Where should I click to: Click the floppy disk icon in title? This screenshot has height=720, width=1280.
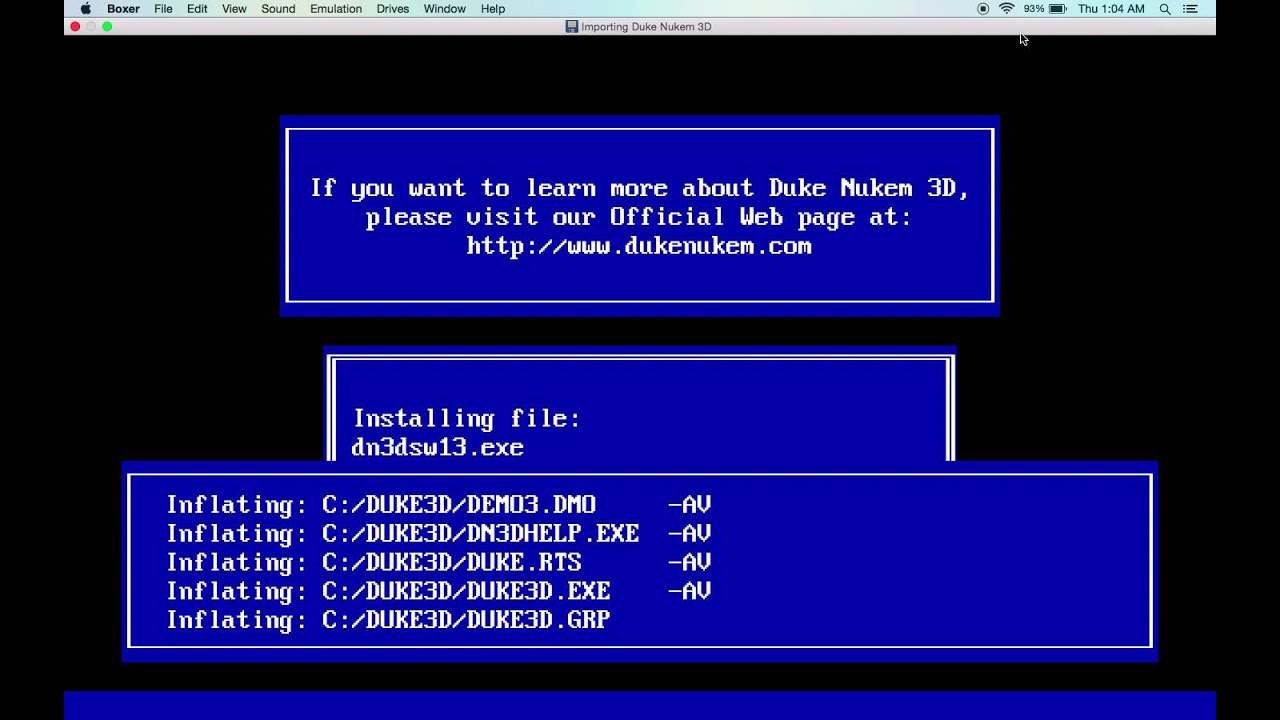pos(571,27)
